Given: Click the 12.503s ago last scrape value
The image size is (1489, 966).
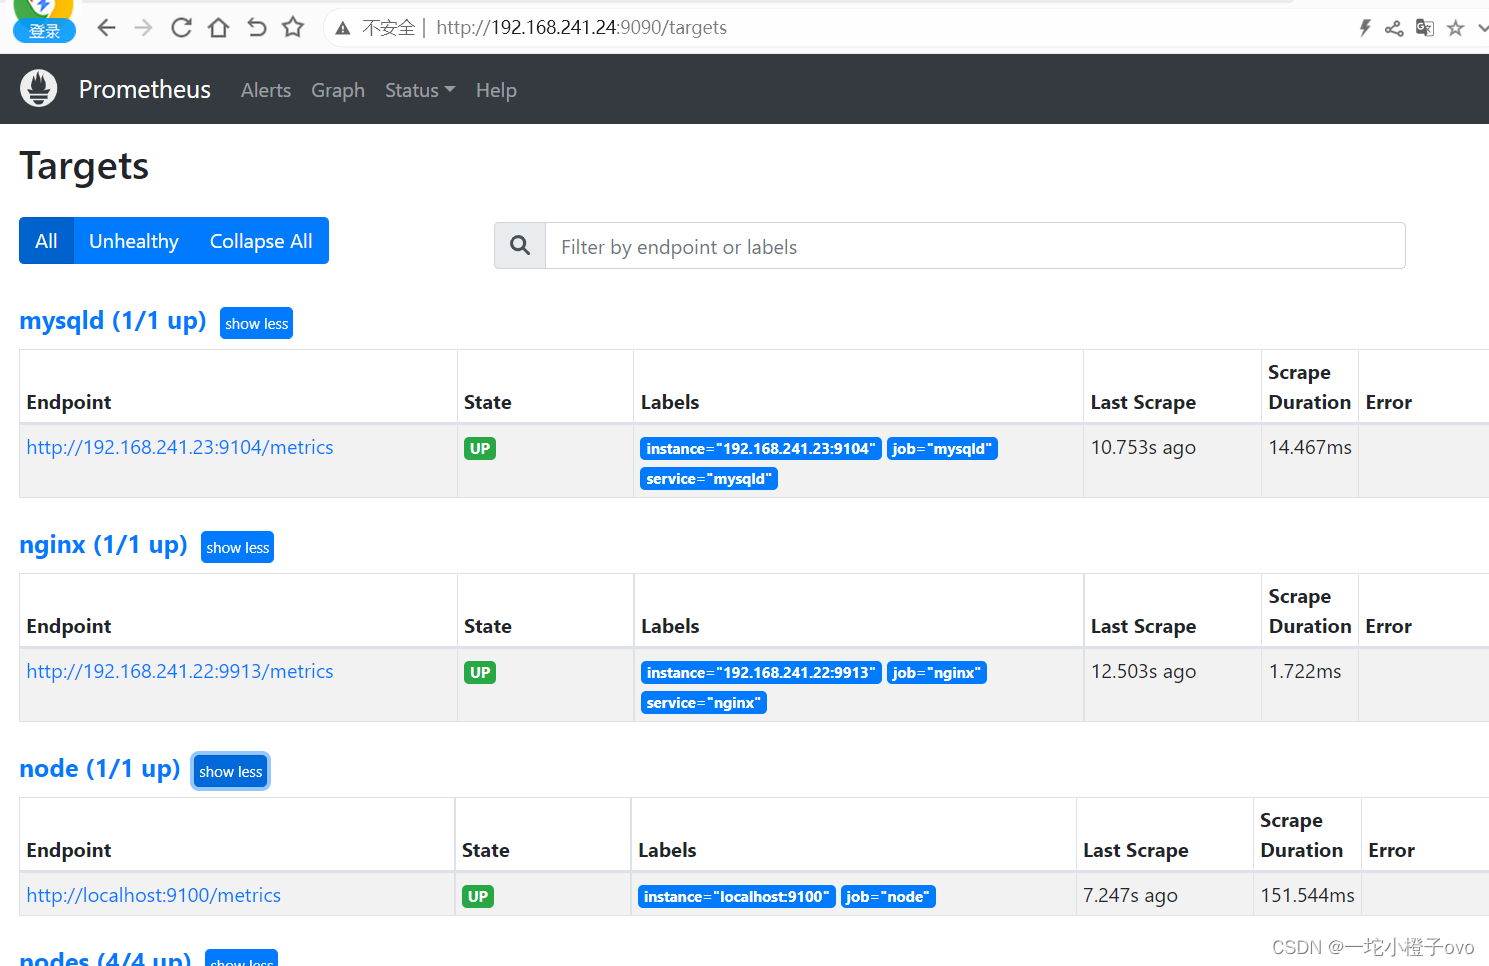Looking at the screenshot, I should pos(1143,671).
